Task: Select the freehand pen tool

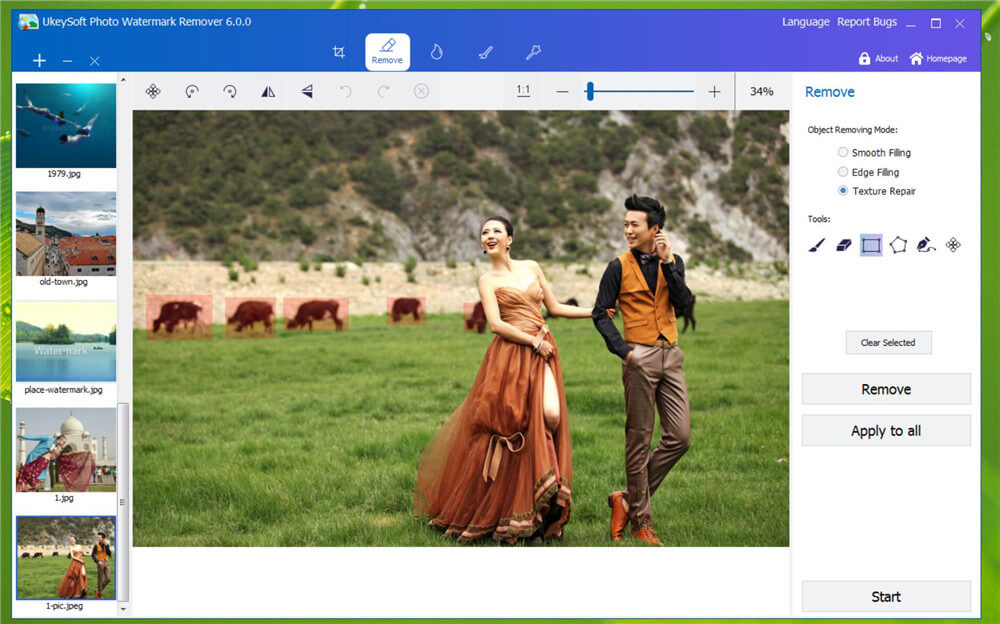Action: 925,245
